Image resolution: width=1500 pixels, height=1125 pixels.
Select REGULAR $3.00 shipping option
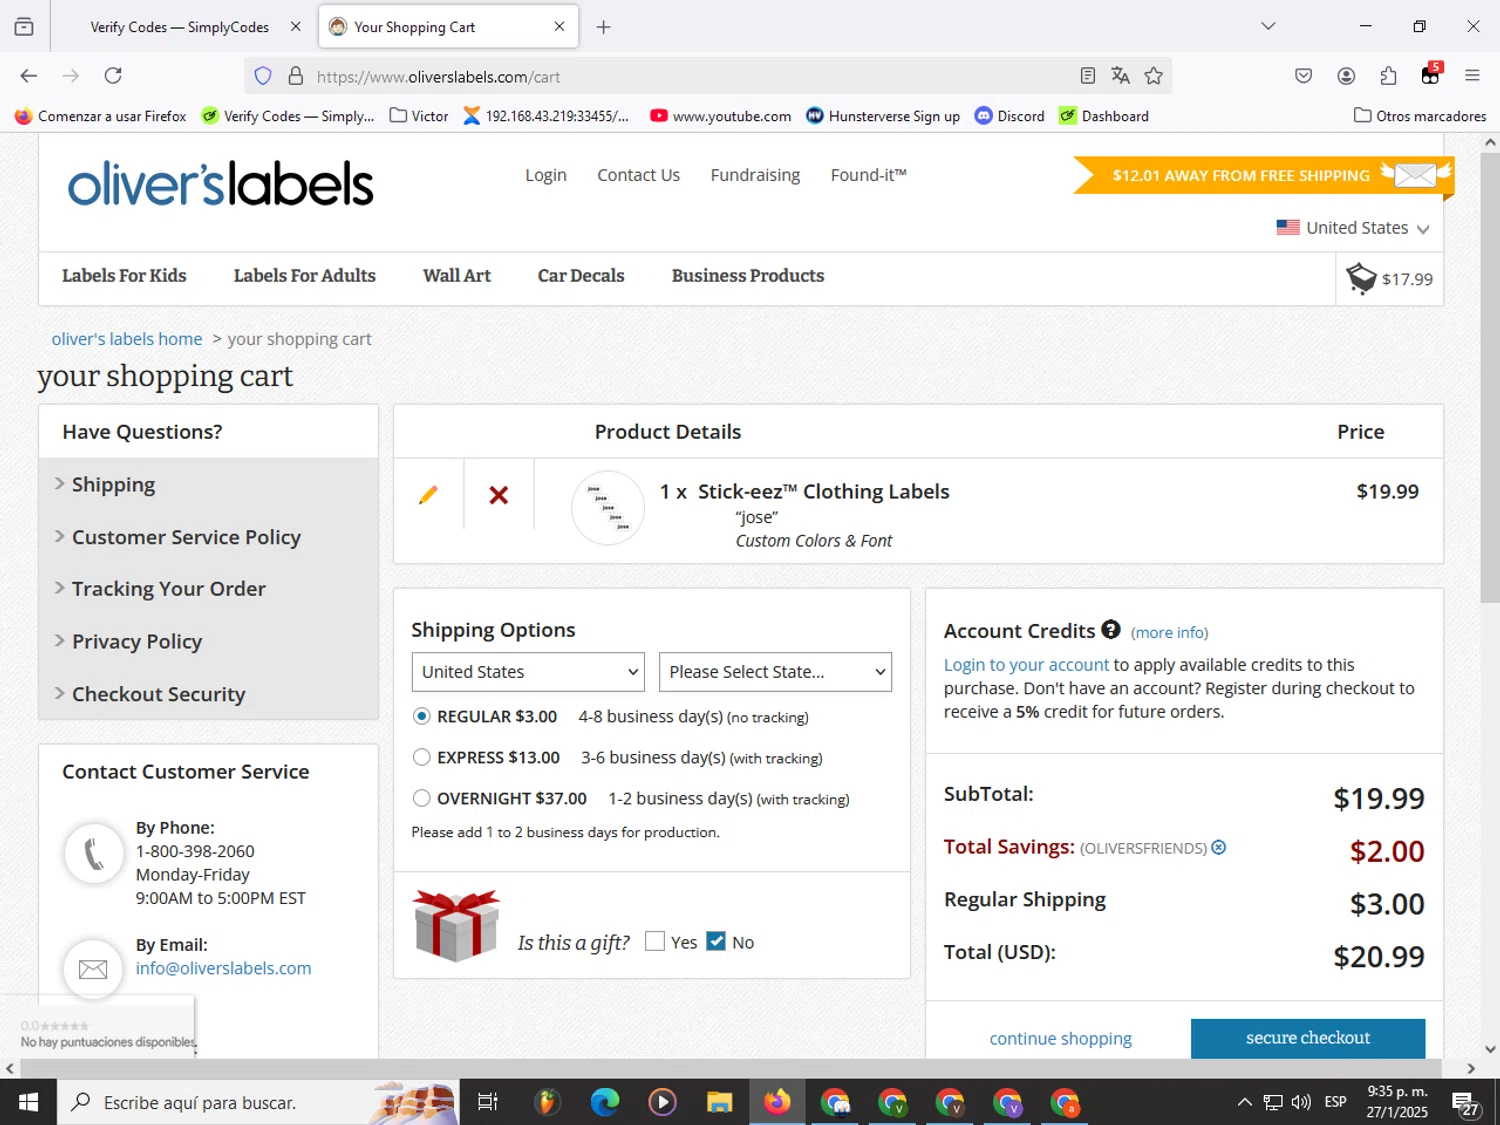click(x=422, y=716)
